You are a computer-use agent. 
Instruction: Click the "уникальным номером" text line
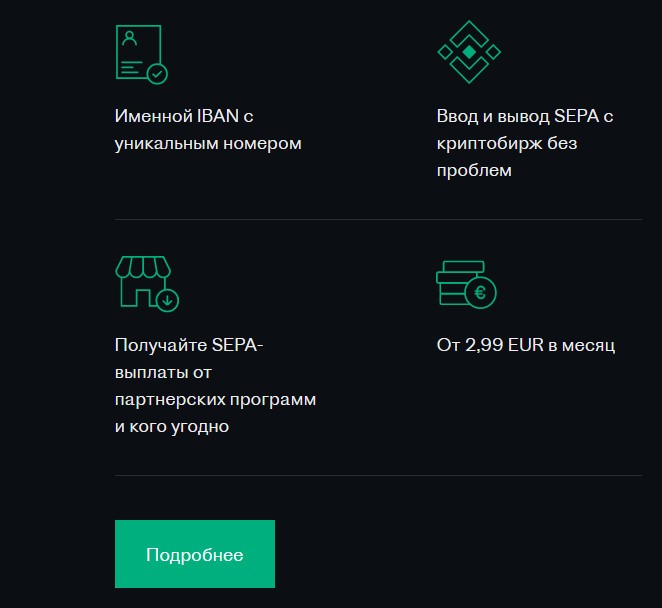[x=208, y=143]
